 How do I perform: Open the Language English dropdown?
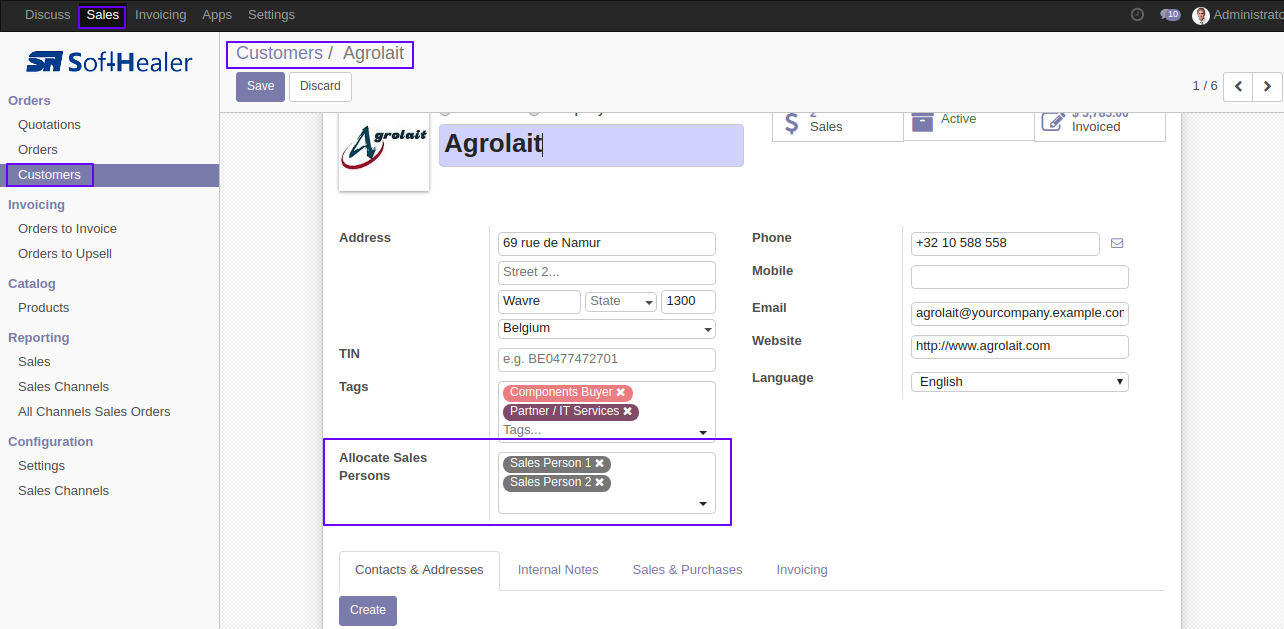click(1020, 382)
